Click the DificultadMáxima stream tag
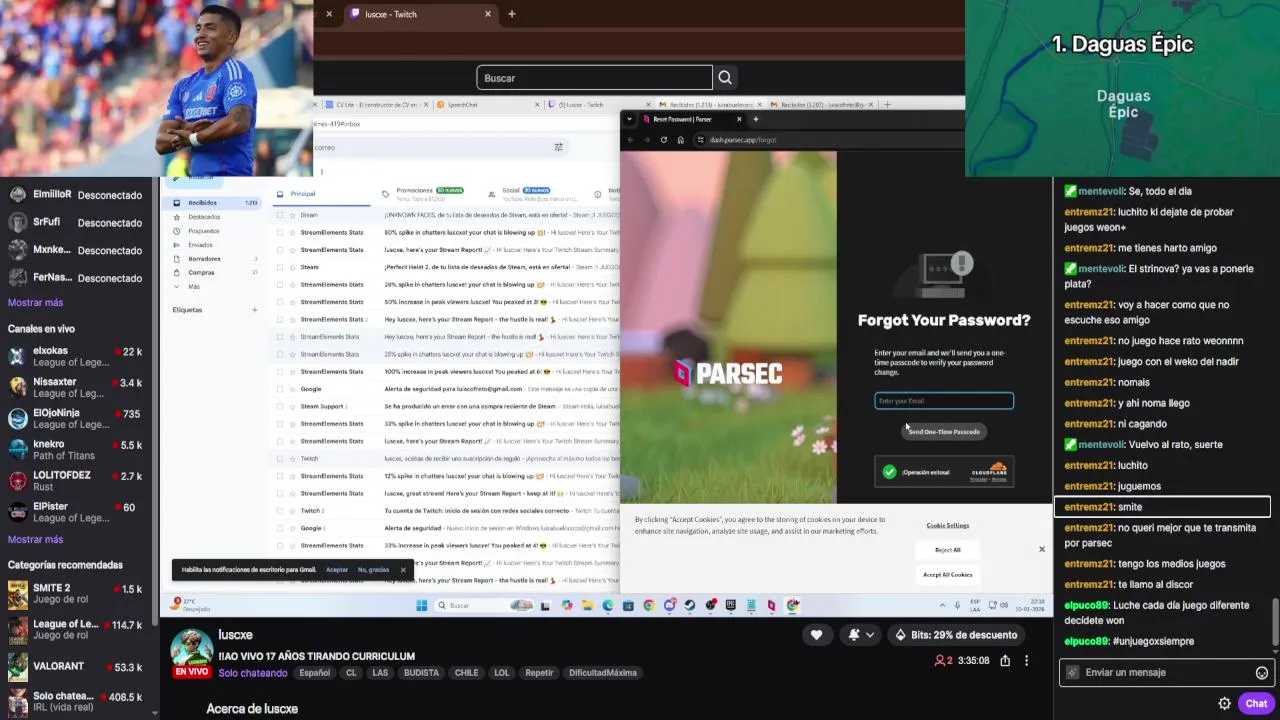Screen dimensions: 1280x720 603,673
